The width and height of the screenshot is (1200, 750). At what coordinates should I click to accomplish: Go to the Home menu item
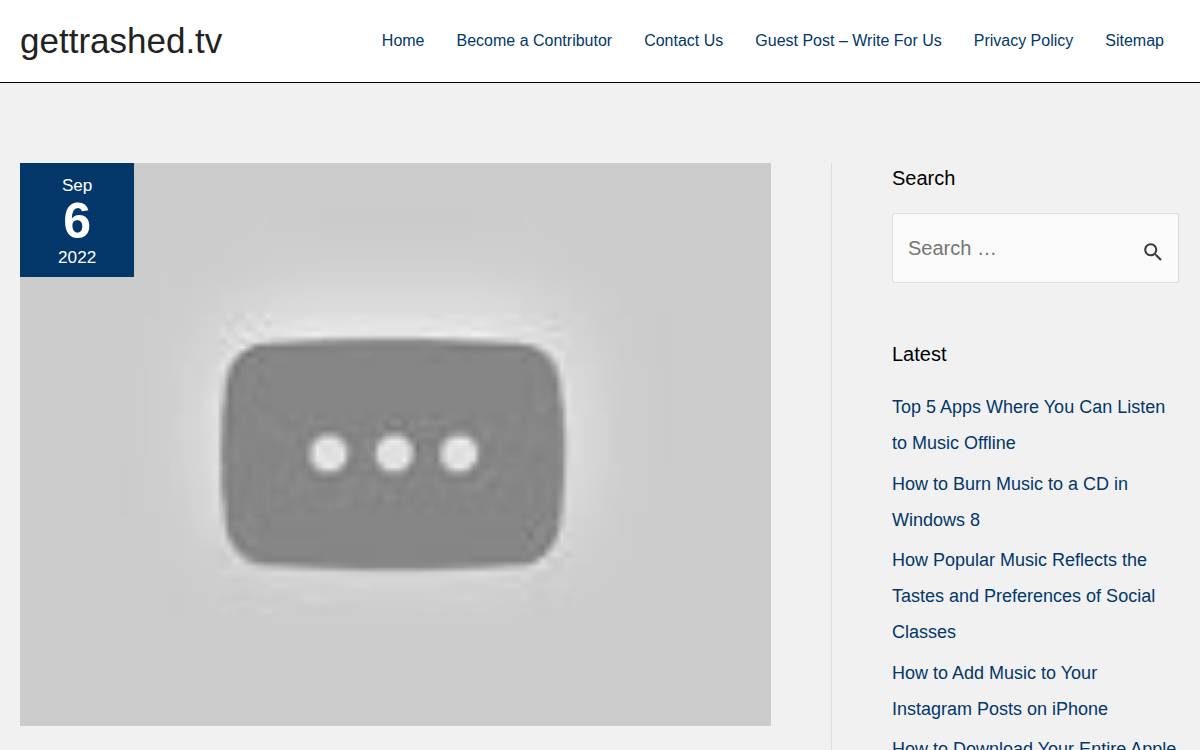[403, 41]
